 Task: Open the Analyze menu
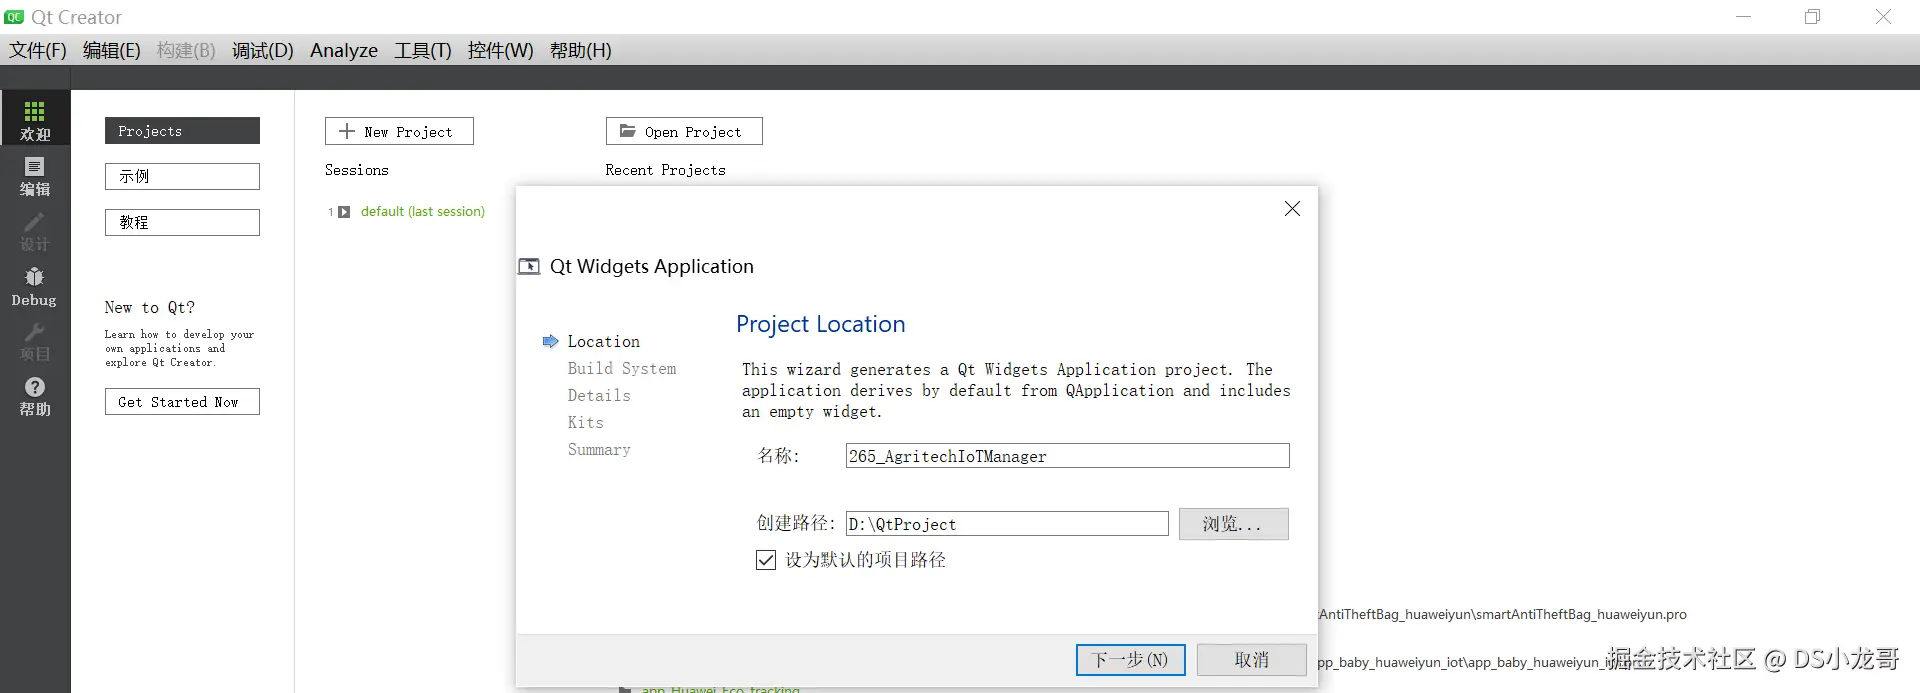pos(344,50)
